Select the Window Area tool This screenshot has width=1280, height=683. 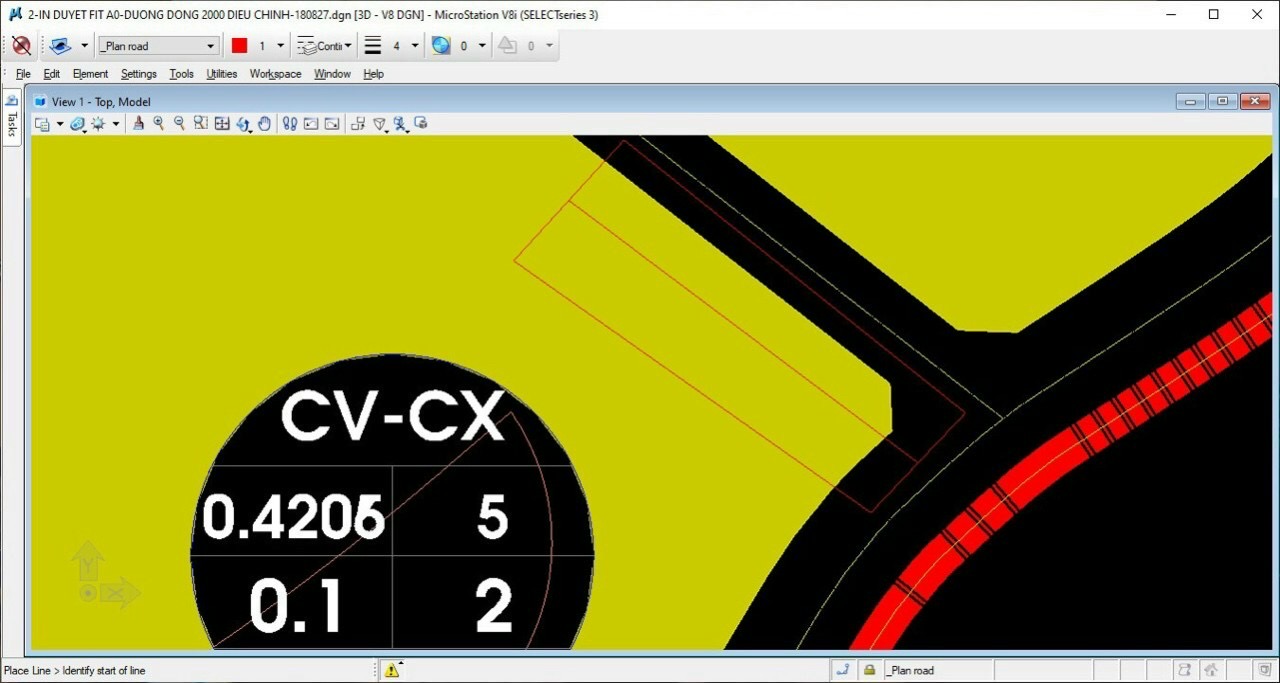[201, 124]
